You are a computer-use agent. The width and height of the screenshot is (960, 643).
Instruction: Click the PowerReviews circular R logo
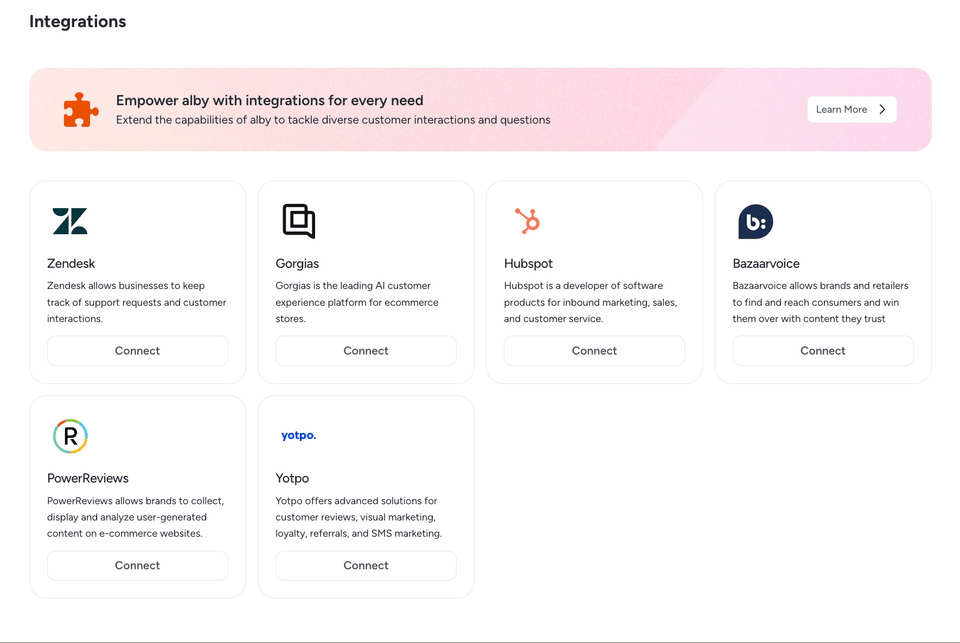click(70, 436)
